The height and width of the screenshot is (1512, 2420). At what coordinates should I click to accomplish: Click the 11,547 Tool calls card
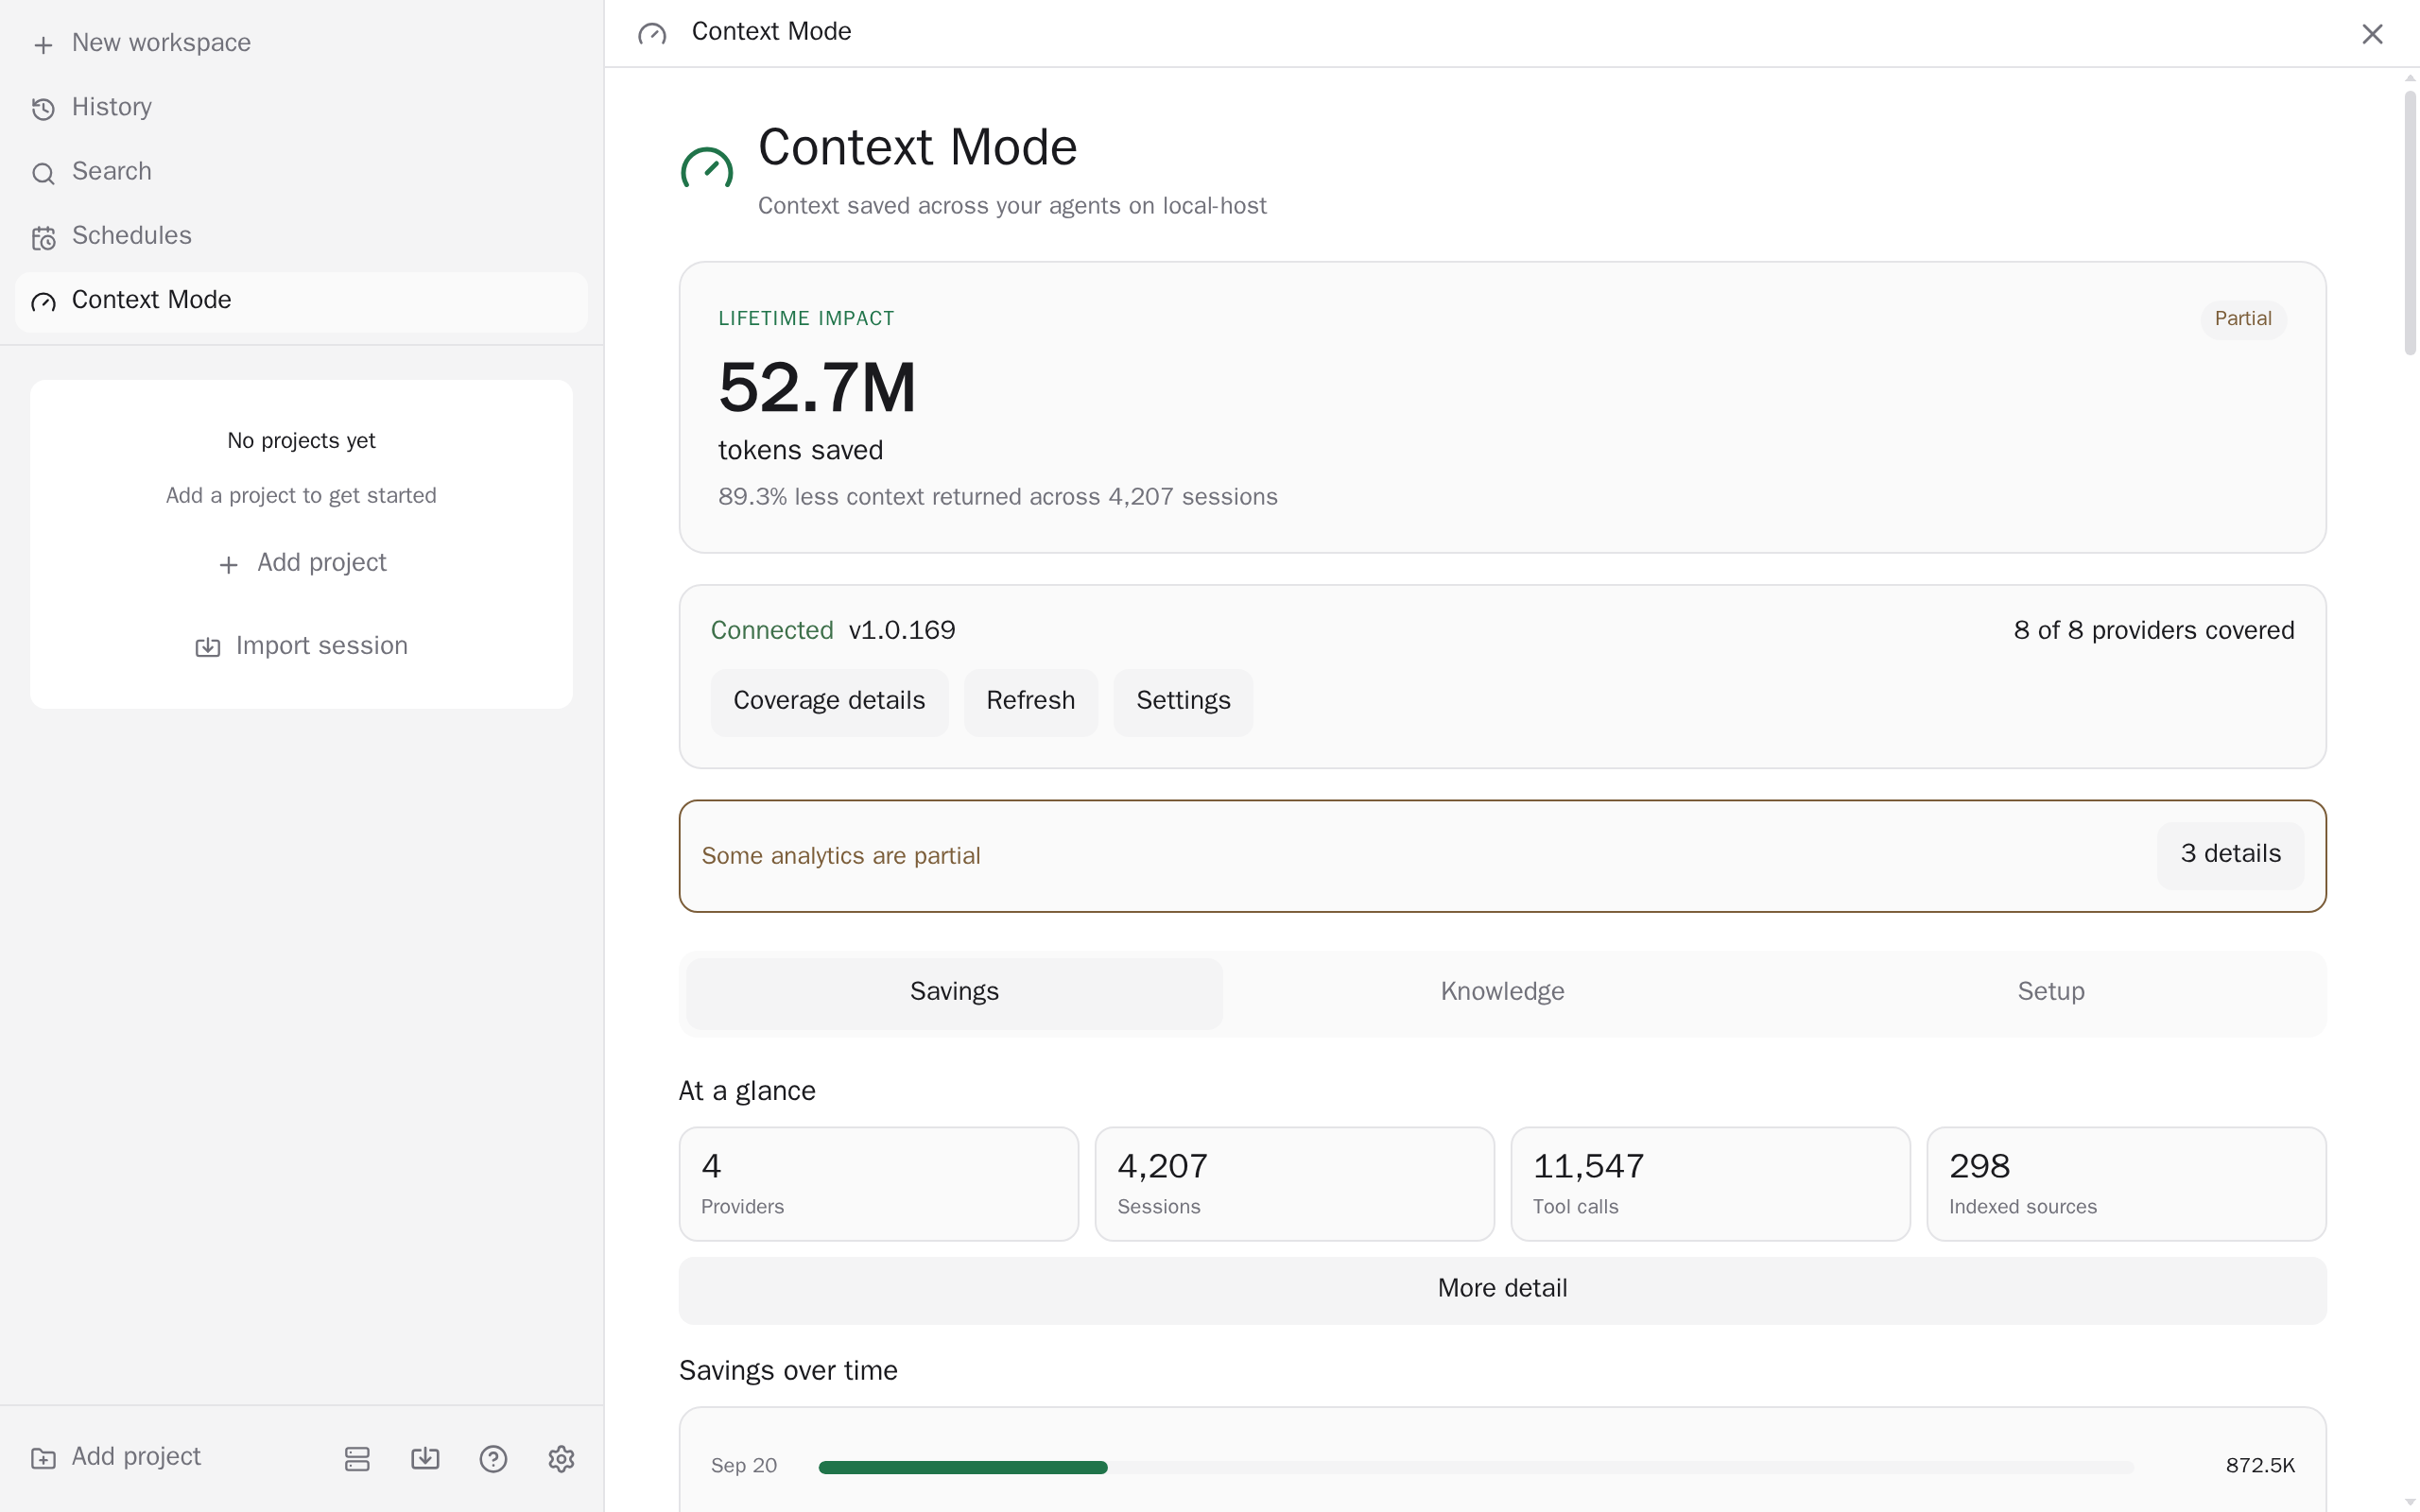[x=1710, y=1183]
